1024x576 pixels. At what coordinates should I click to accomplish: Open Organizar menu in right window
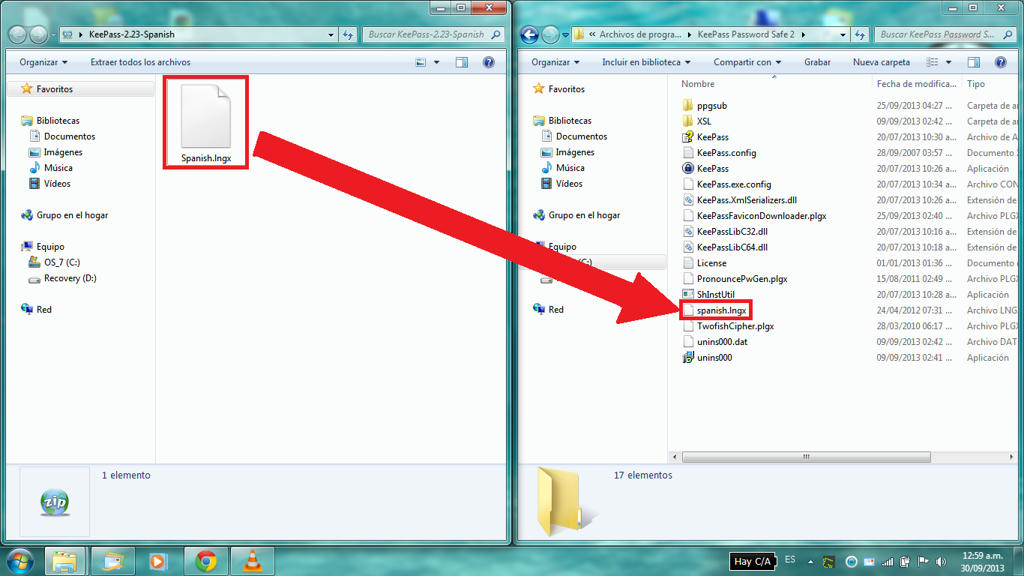click(555, 62)
